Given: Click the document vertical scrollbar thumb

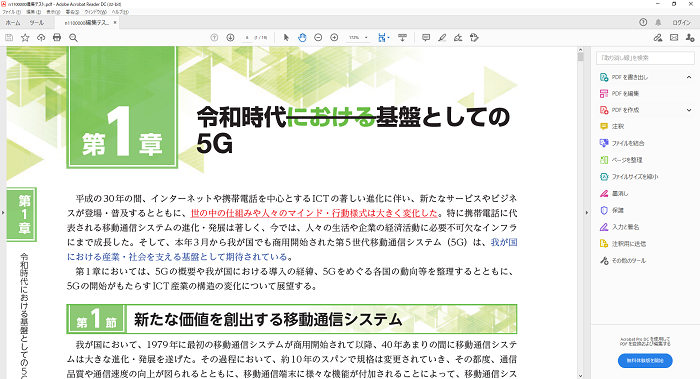Looking at the screenshot, I should point(580,56).
